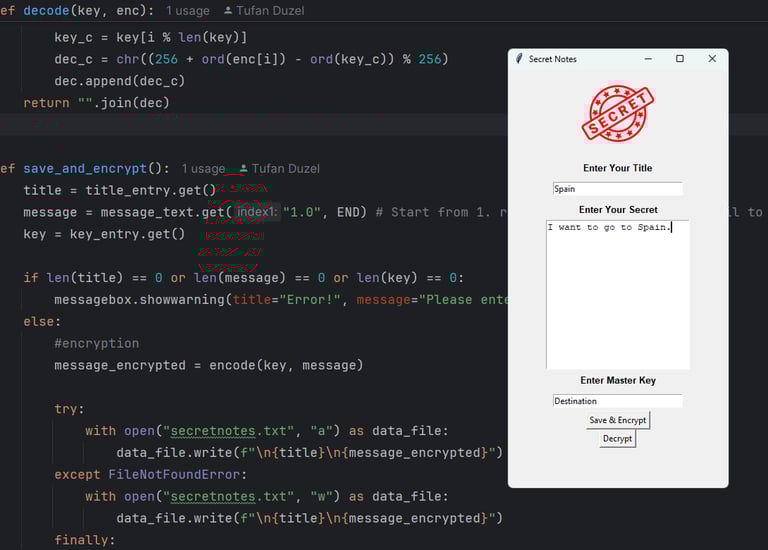This screenshot has height=550, width=768.
Task: Click the Decrypt button
Action: coord(617,438)
